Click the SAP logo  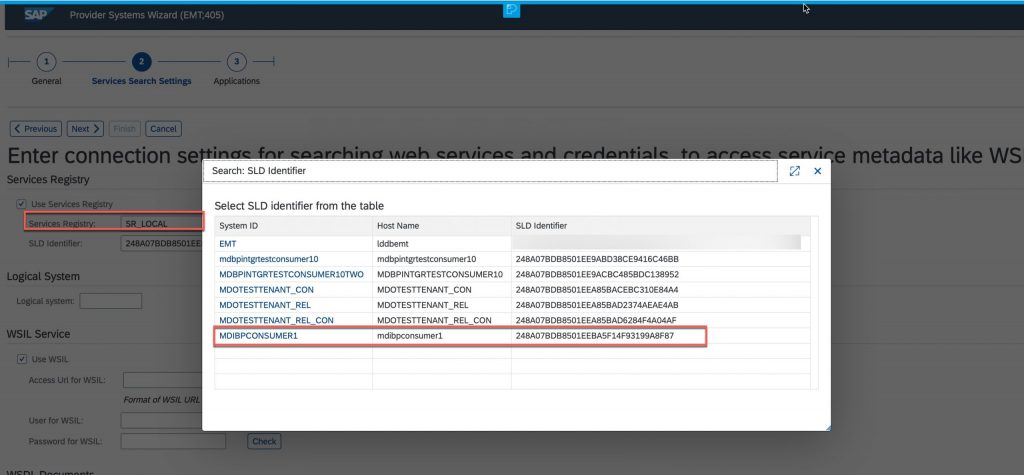39,14
